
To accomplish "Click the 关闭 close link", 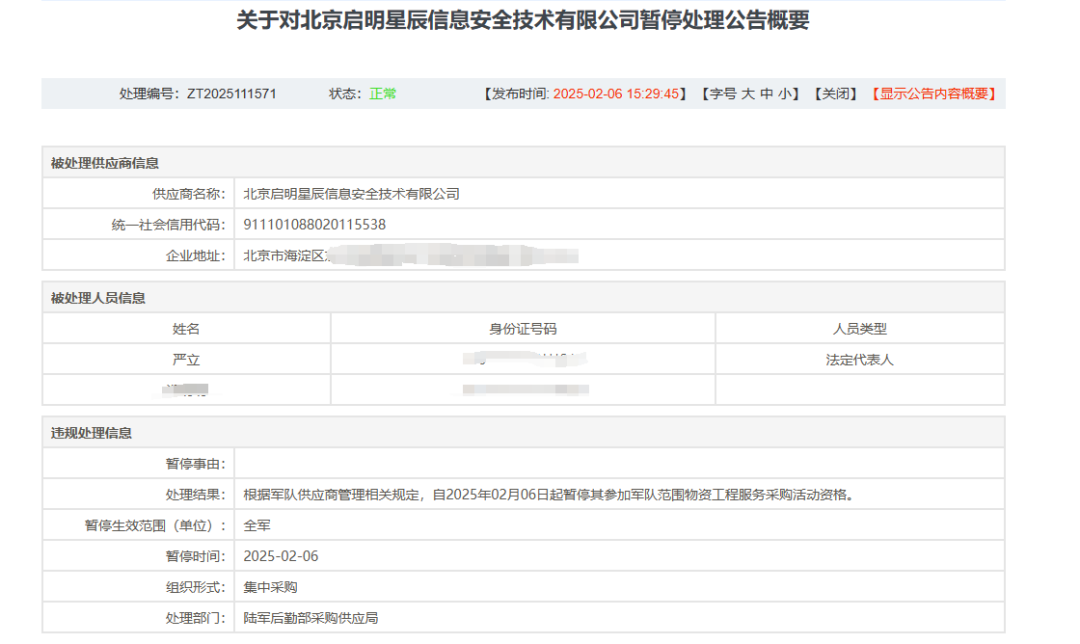I will point(836,94).
